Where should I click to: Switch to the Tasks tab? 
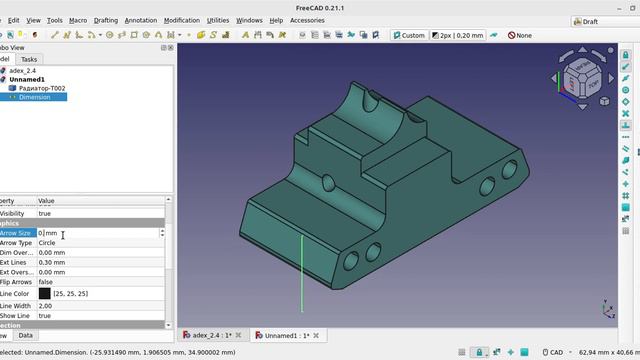click(x=29, y=59)
